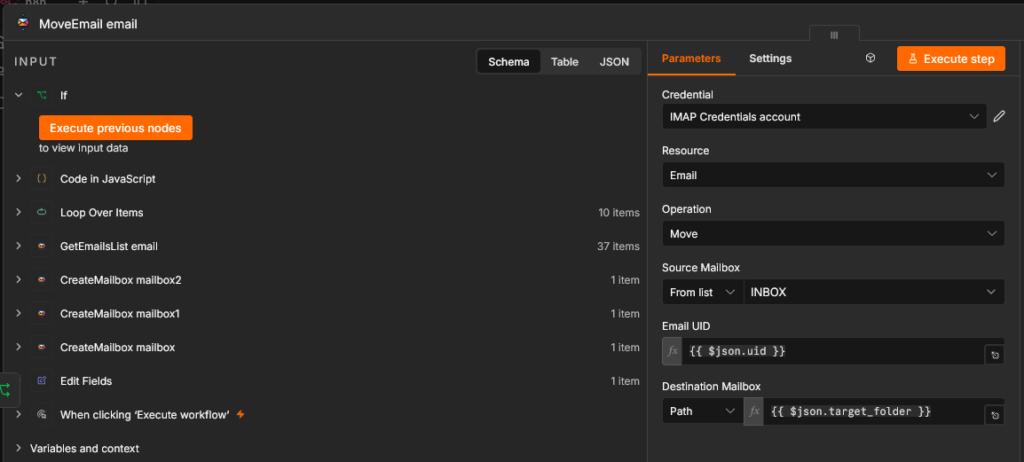Switch input view to Schema

pos(509,61)
